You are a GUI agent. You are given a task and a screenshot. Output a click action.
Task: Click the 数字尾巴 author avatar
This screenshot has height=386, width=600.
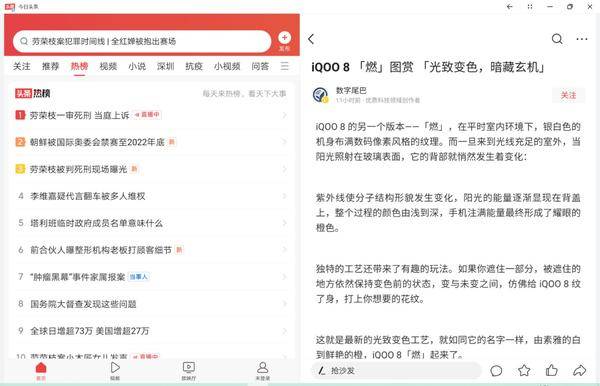coord(320,95)
